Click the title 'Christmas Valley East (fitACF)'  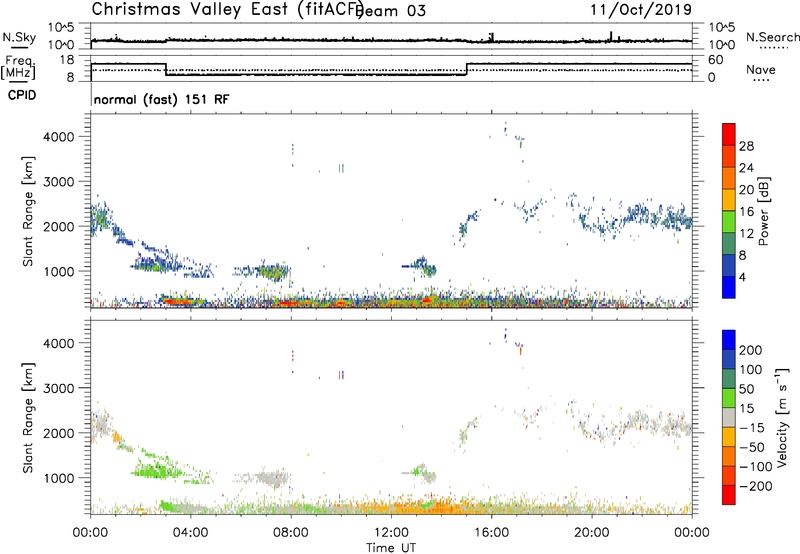228,9
